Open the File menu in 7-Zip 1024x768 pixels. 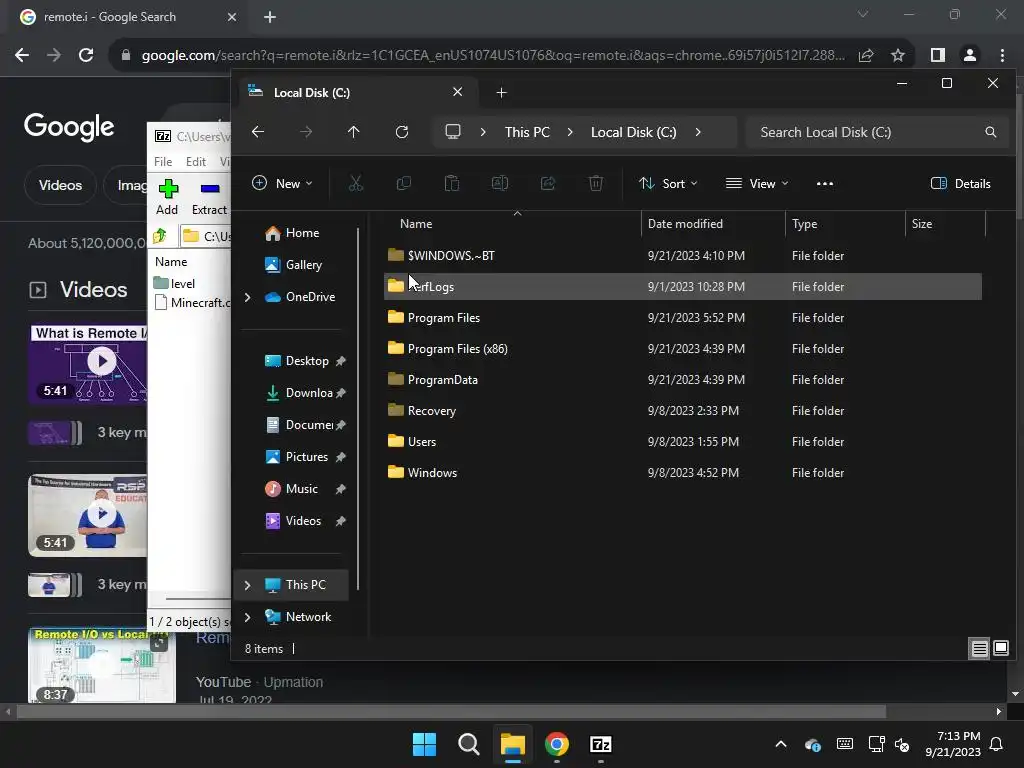pos(163,162)
